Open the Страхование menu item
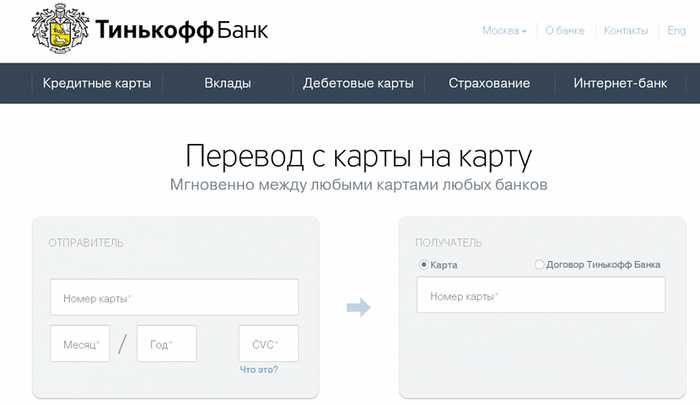Viewport: 700px width, 405px height. click(489, 83)
